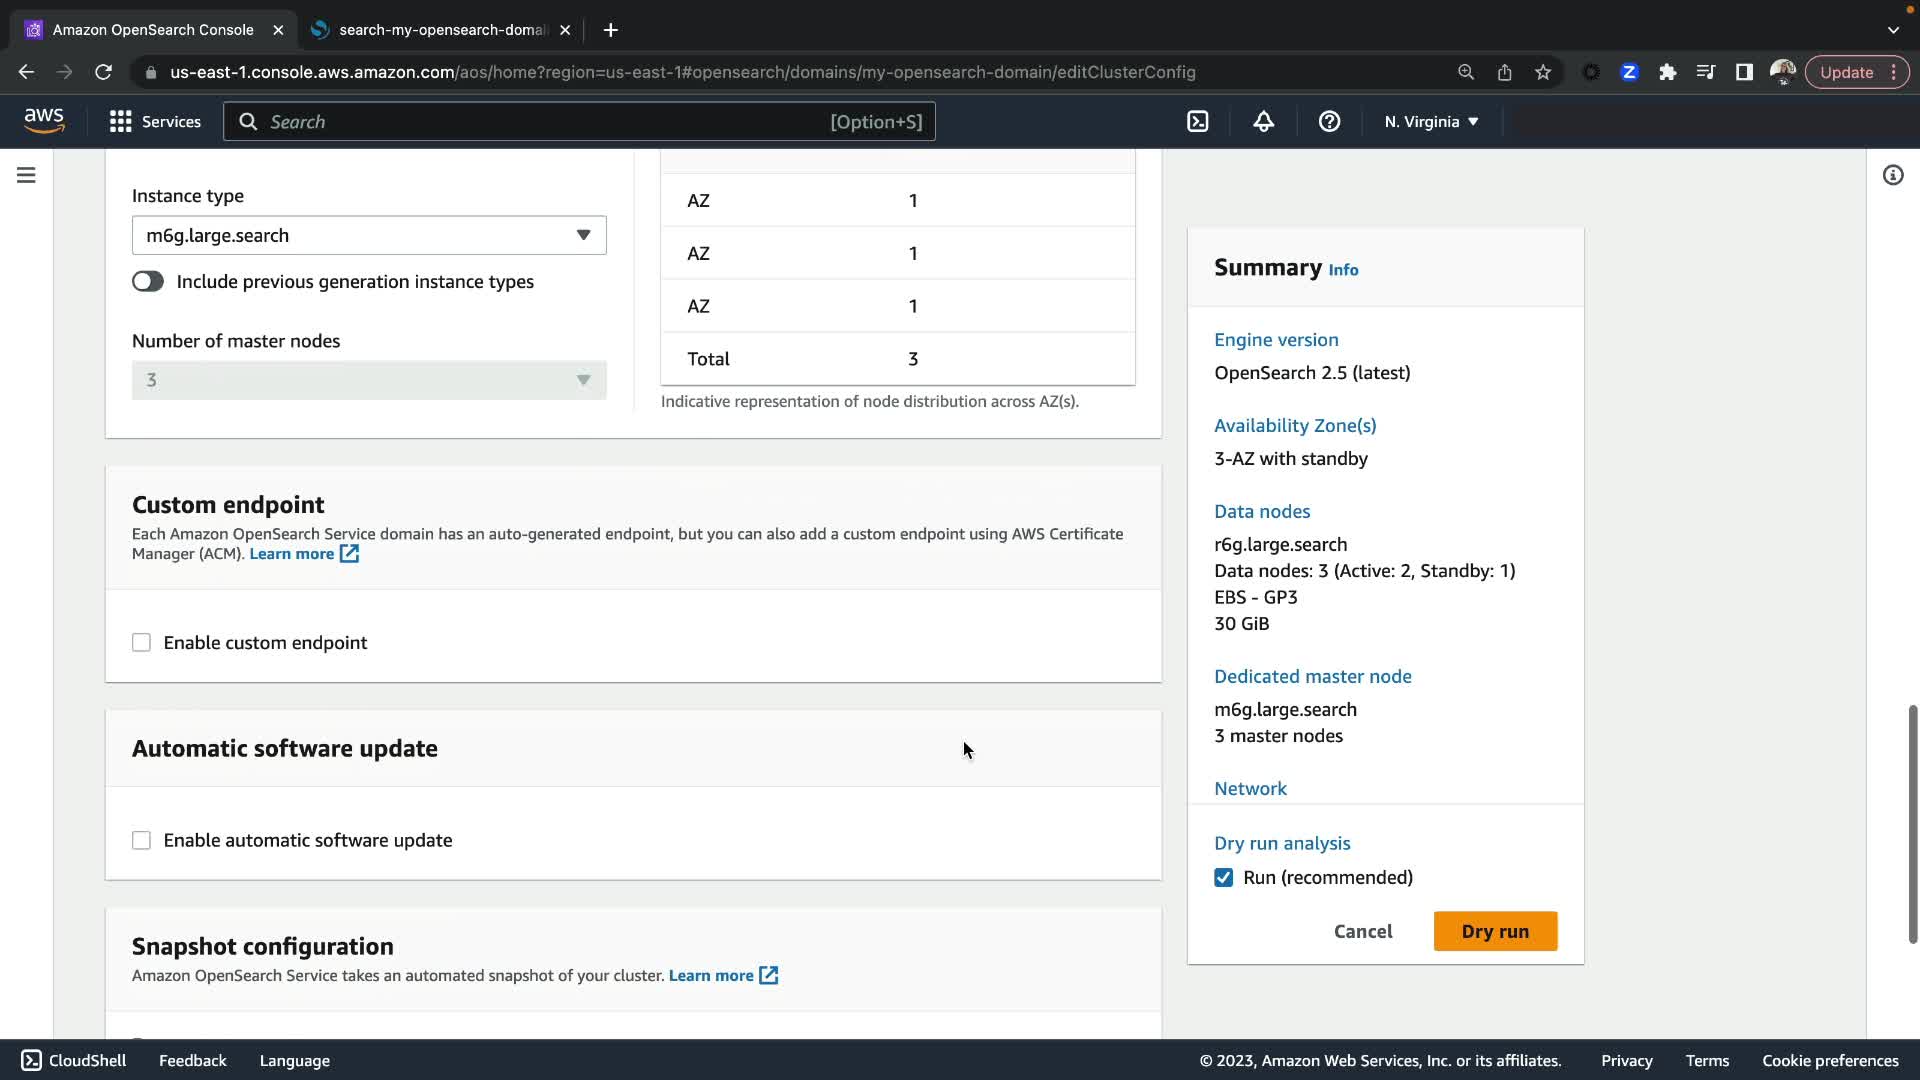Uncheck Run (recommended) dry run analysis
Screen dimensions: 1920x1080
point(1223,878)
